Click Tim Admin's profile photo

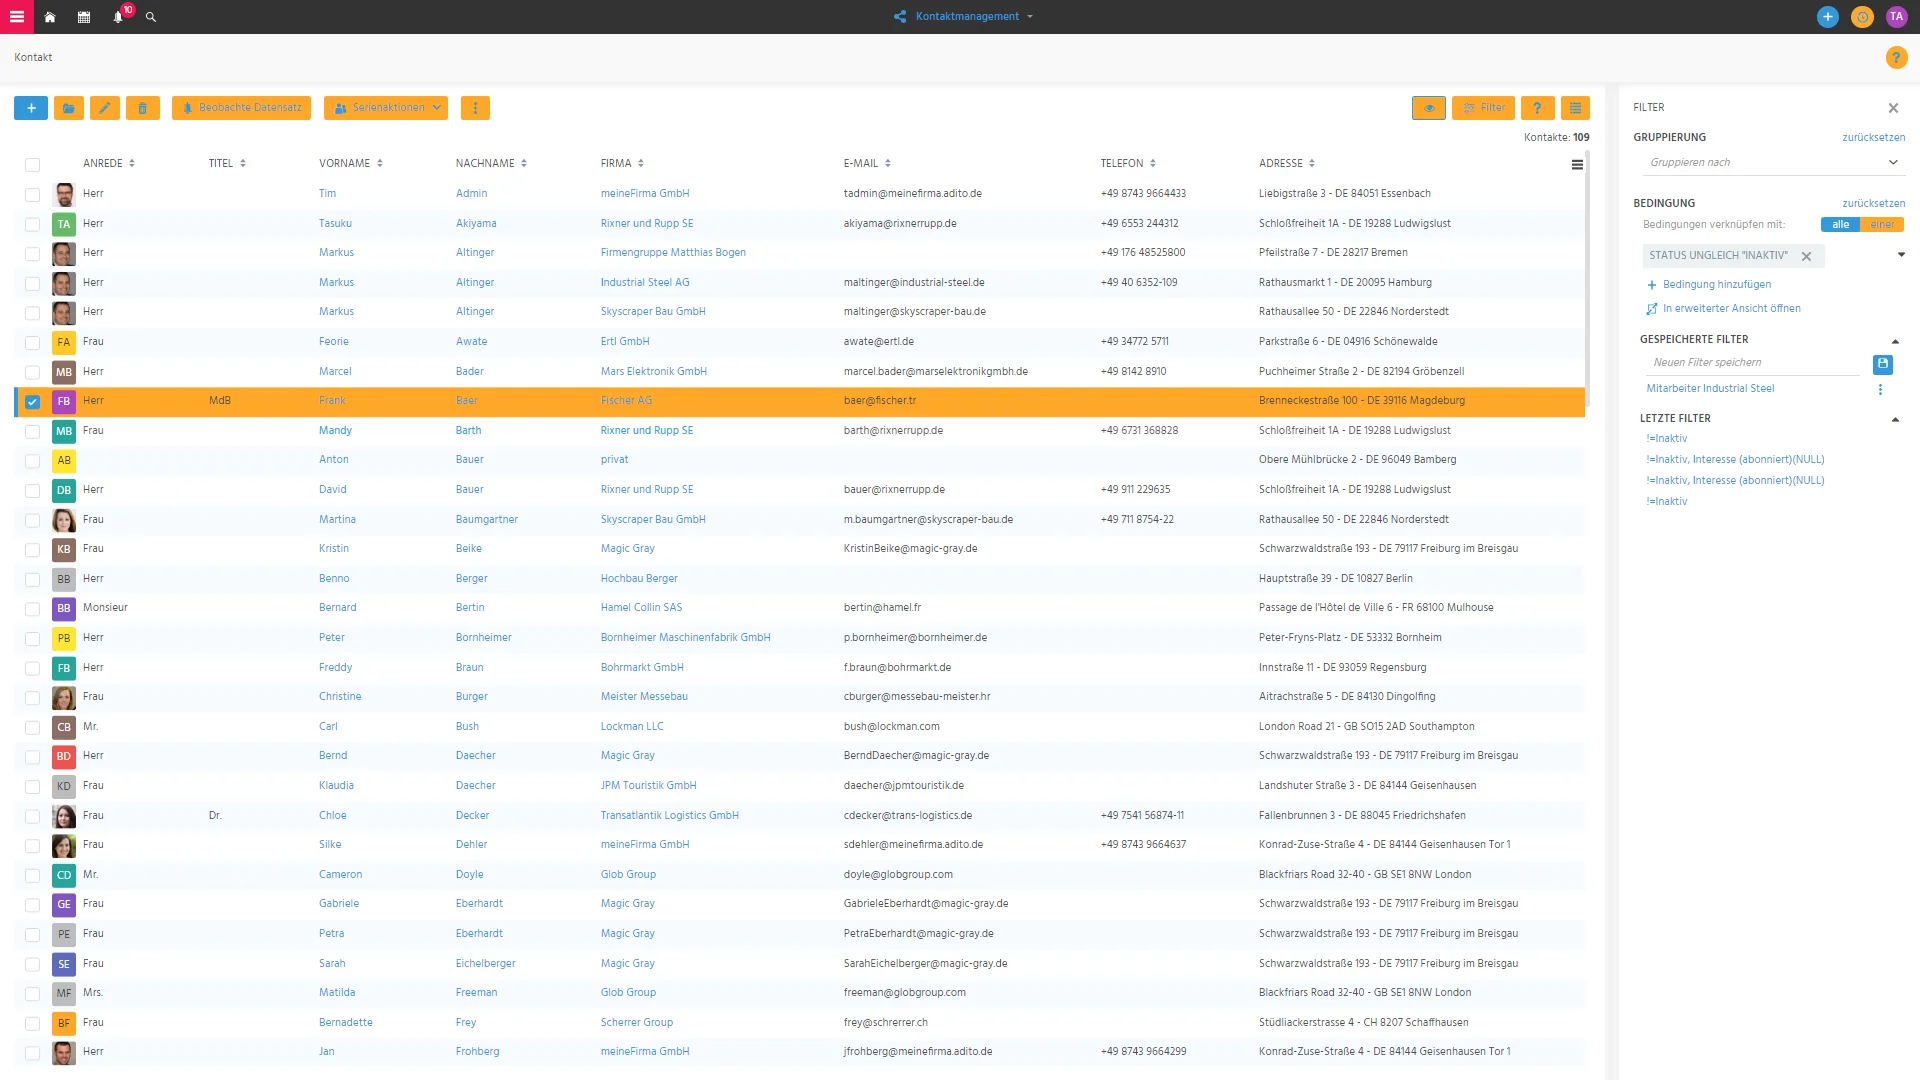coord(64,194)
